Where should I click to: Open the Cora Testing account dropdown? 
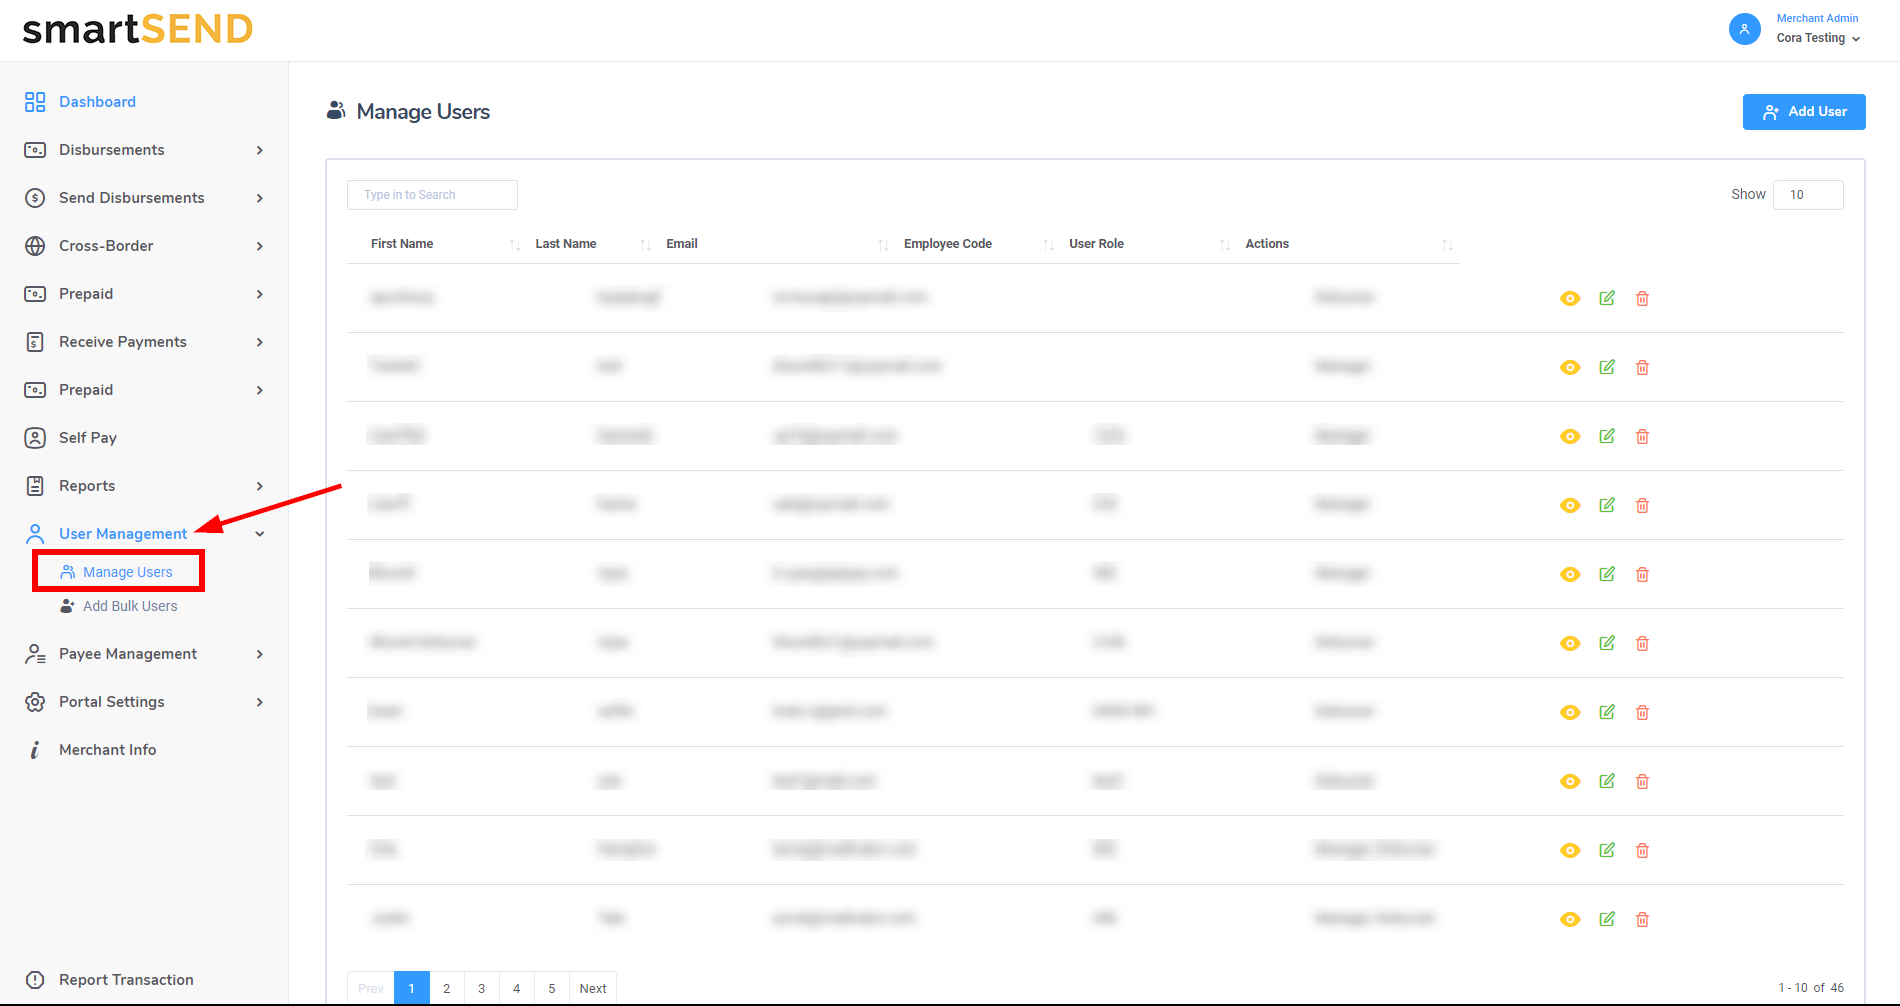[x=1818, y=38]
